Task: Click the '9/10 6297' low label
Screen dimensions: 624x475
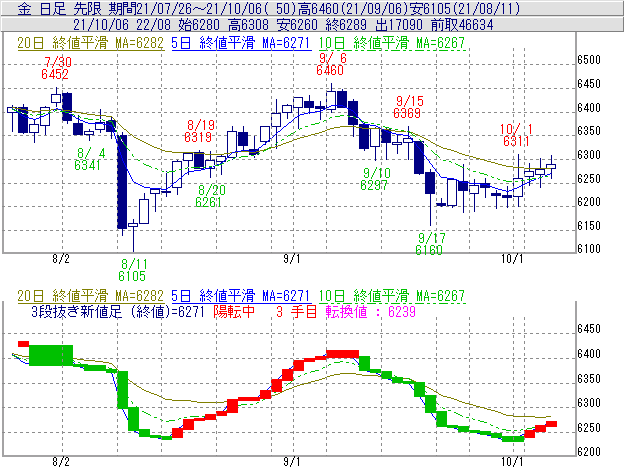Action: [x=376, y=179]
